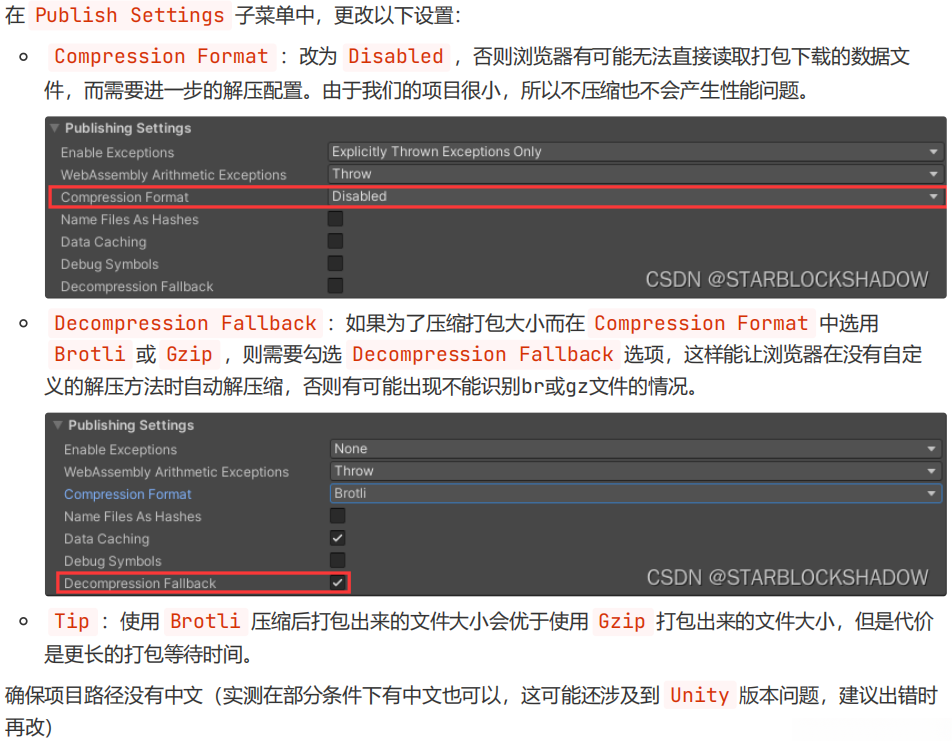Uncheck Data Caching in the Brotli panel
The image size is (952, 748).
(x=338, y=538)
